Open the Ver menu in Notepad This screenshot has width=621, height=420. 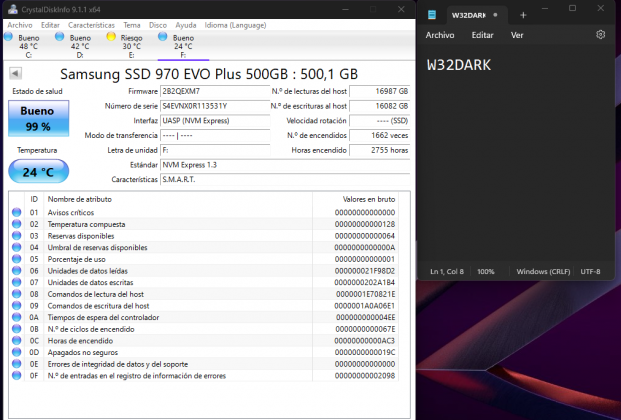click(x=517, y=35)
